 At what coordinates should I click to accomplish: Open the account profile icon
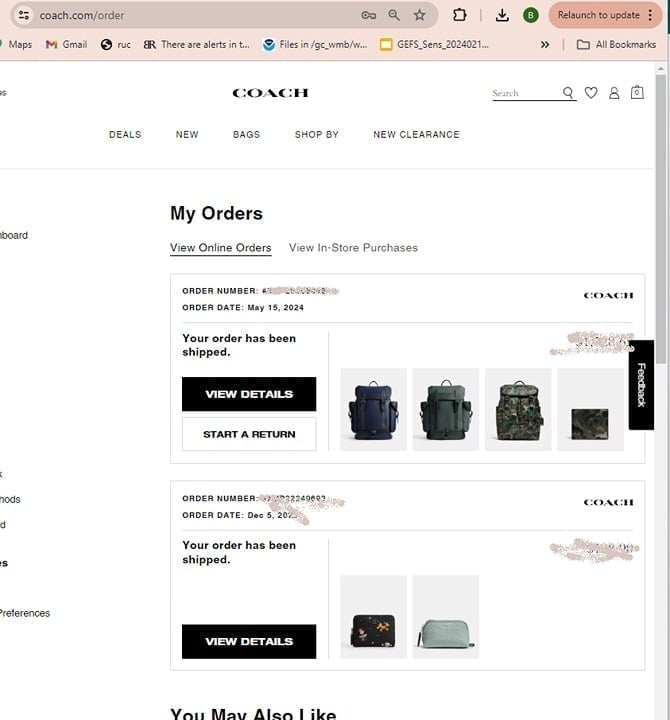(614, 93)
